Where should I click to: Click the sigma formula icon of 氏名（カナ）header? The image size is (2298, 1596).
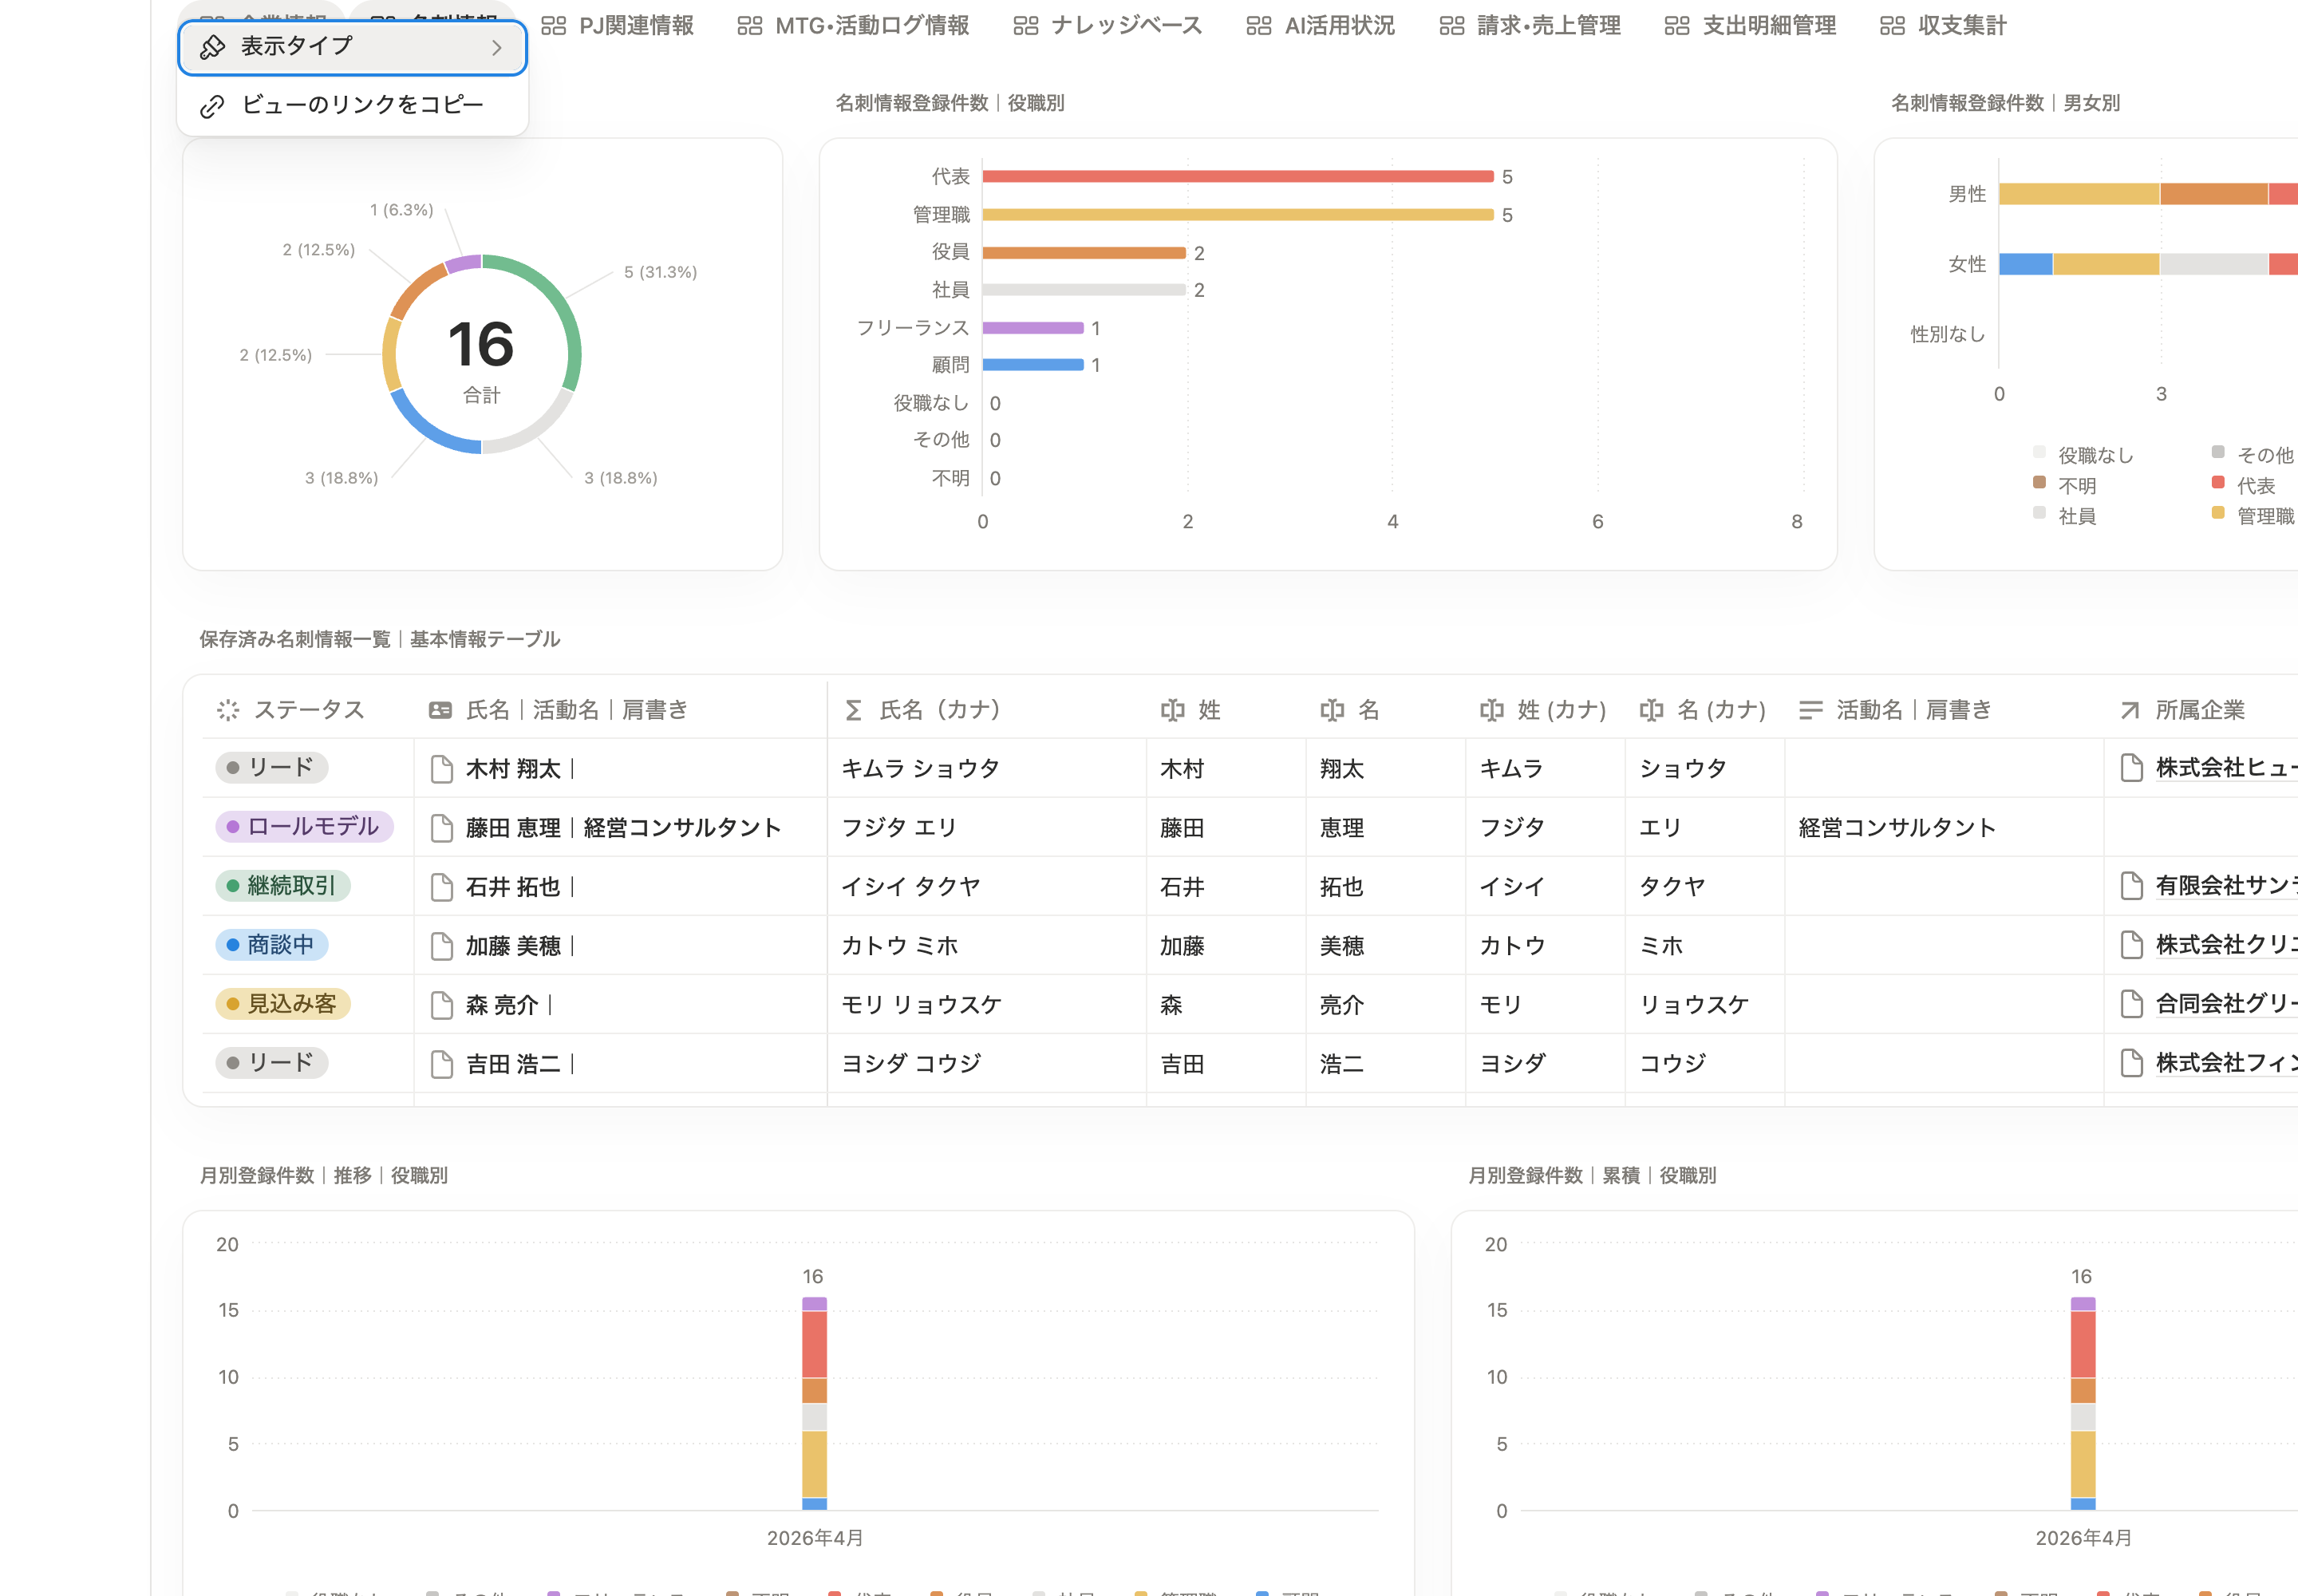853,710
